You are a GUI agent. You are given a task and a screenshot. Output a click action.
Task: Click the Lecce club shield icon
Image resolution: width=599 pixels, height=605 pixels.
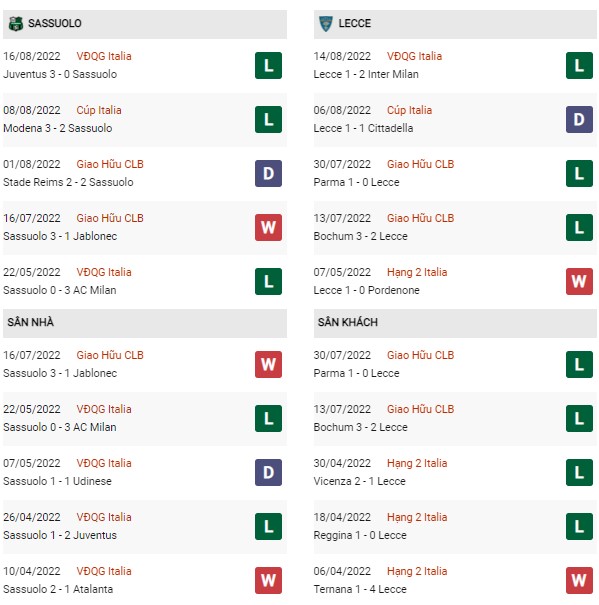click(x=326, y=24)
